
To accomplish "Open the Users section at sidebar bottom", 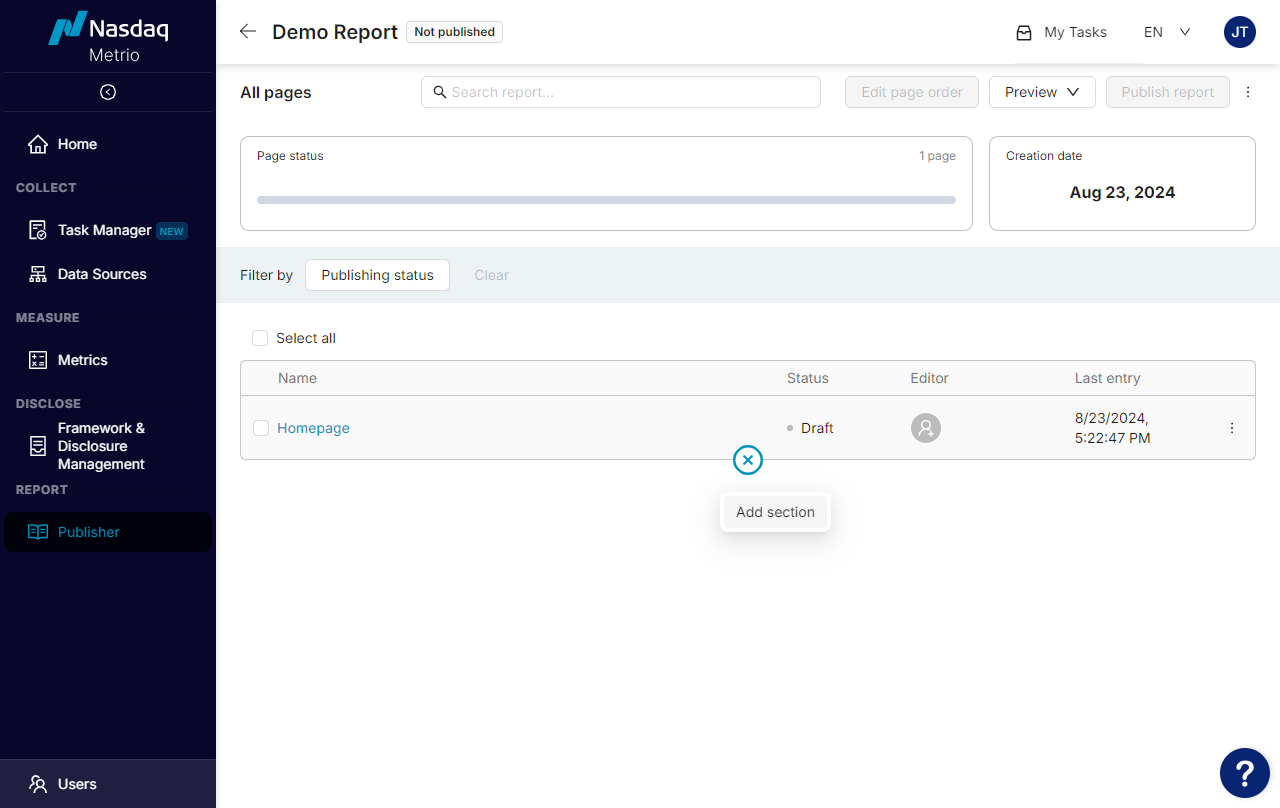I will 108,784.
